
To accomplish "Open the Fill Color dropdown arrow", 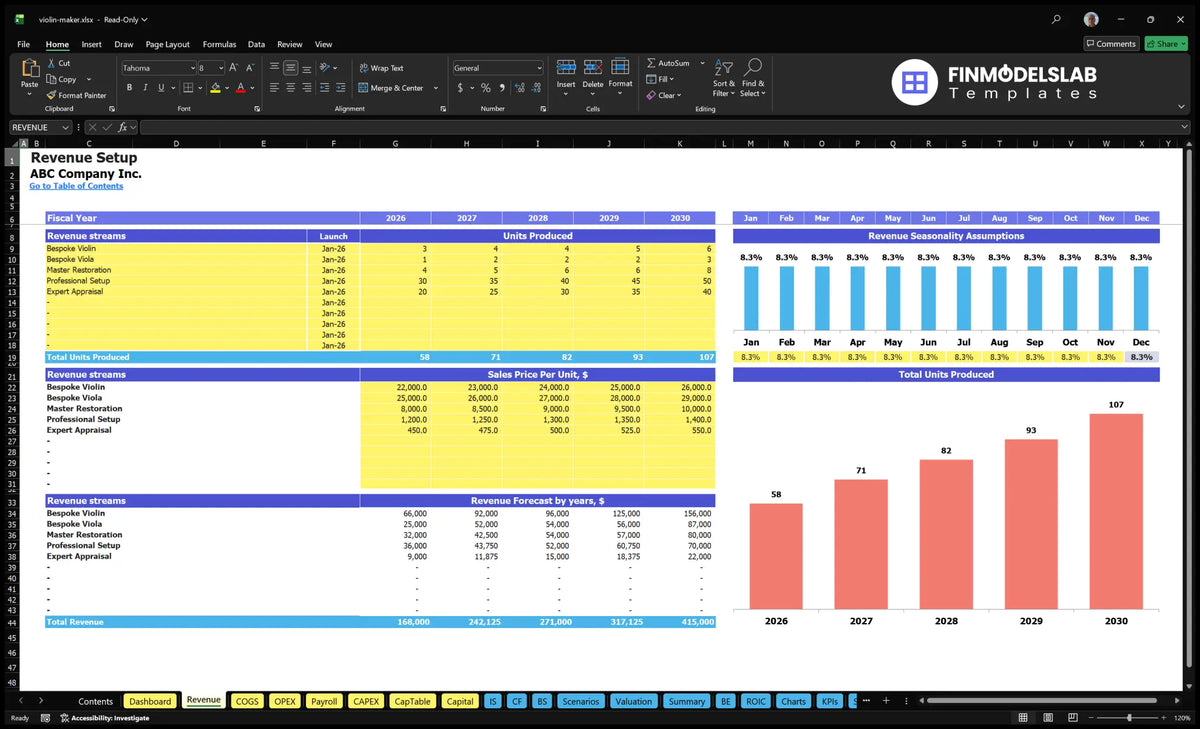I will tap(227, 88).
